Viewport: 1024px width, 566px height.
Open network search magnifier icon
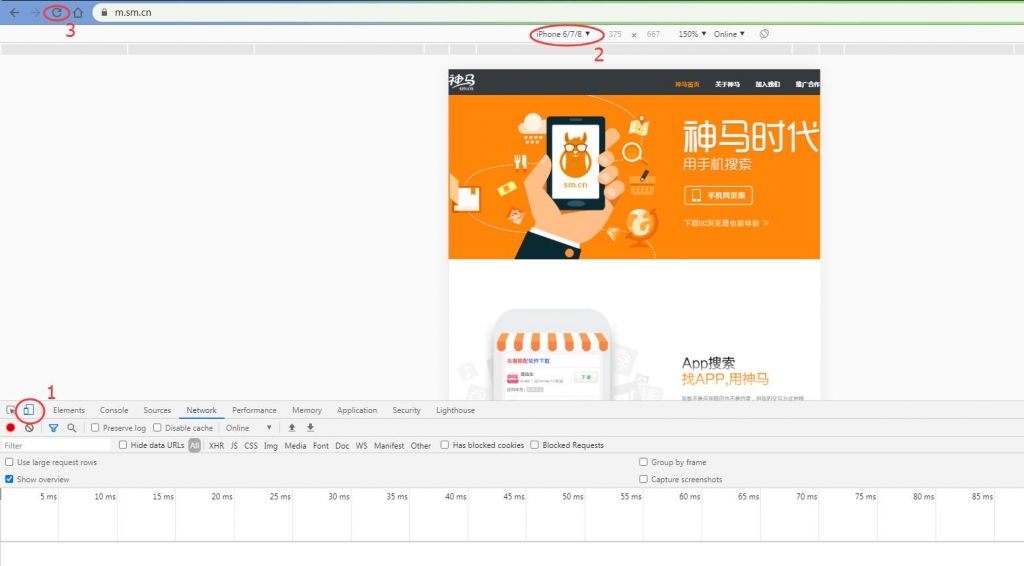[72, 428]
